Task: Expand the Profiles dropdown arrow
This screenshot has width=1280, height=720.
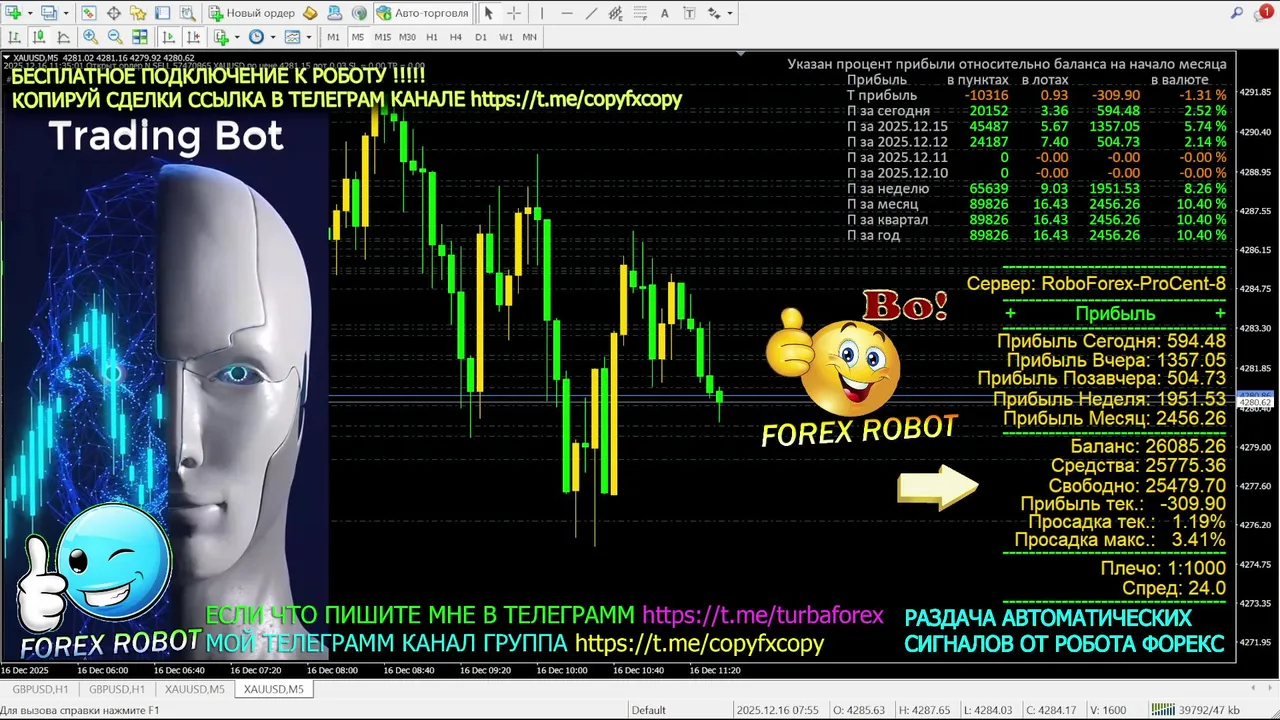Action: [x=66, y=13]
